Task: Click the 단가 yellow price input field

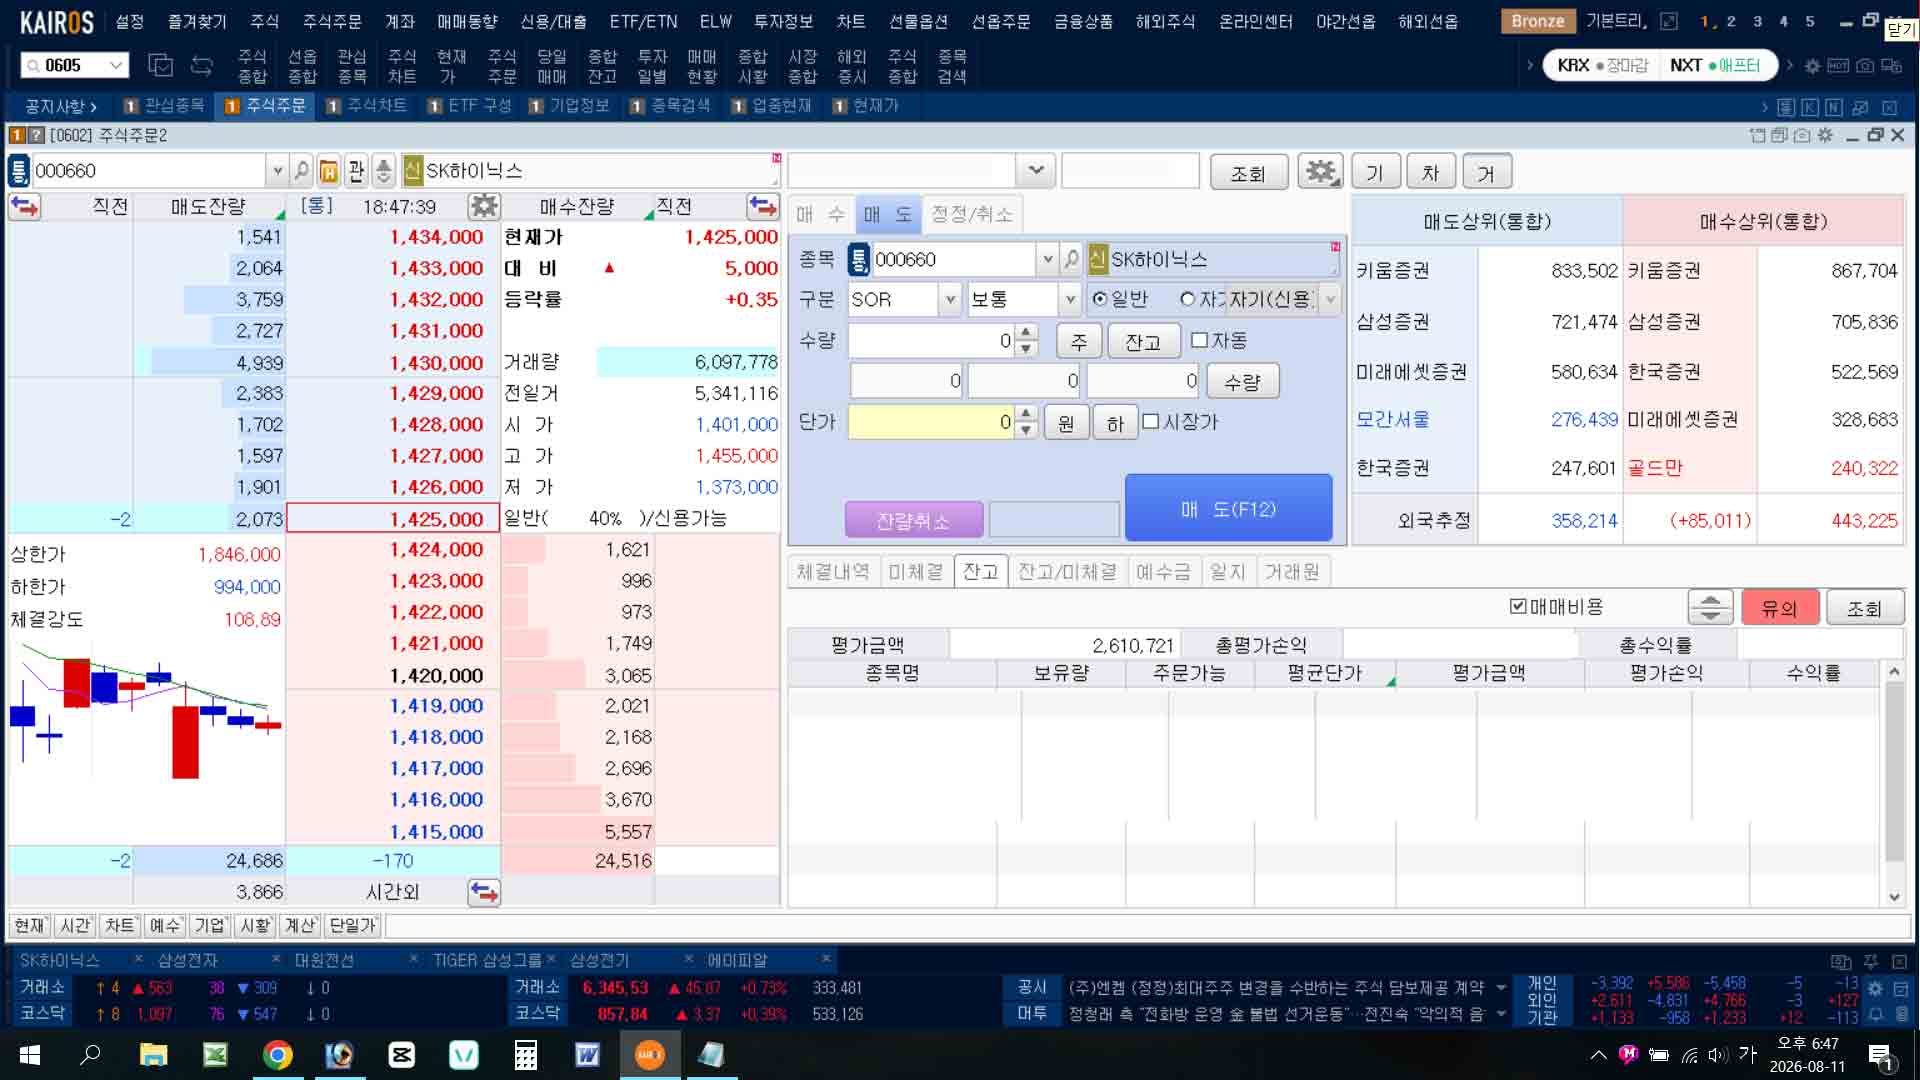Action: pyautogui.click(x=932, y=422)
